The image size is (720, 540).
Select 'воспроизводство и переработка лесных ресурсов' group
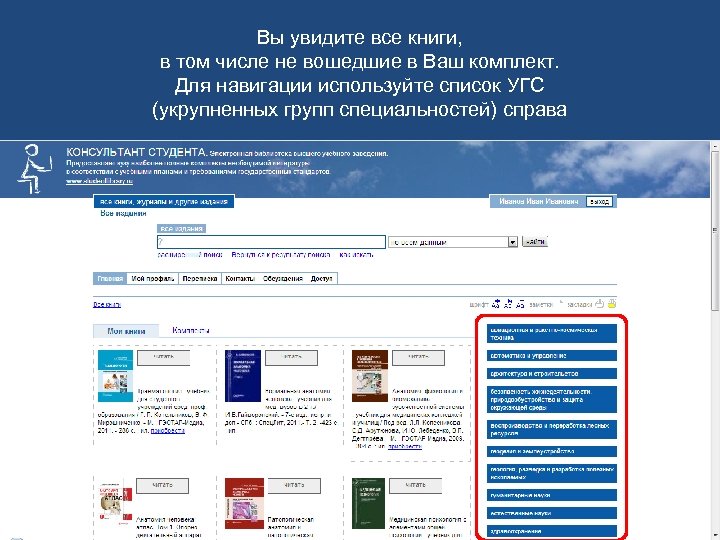click(551, 430)
